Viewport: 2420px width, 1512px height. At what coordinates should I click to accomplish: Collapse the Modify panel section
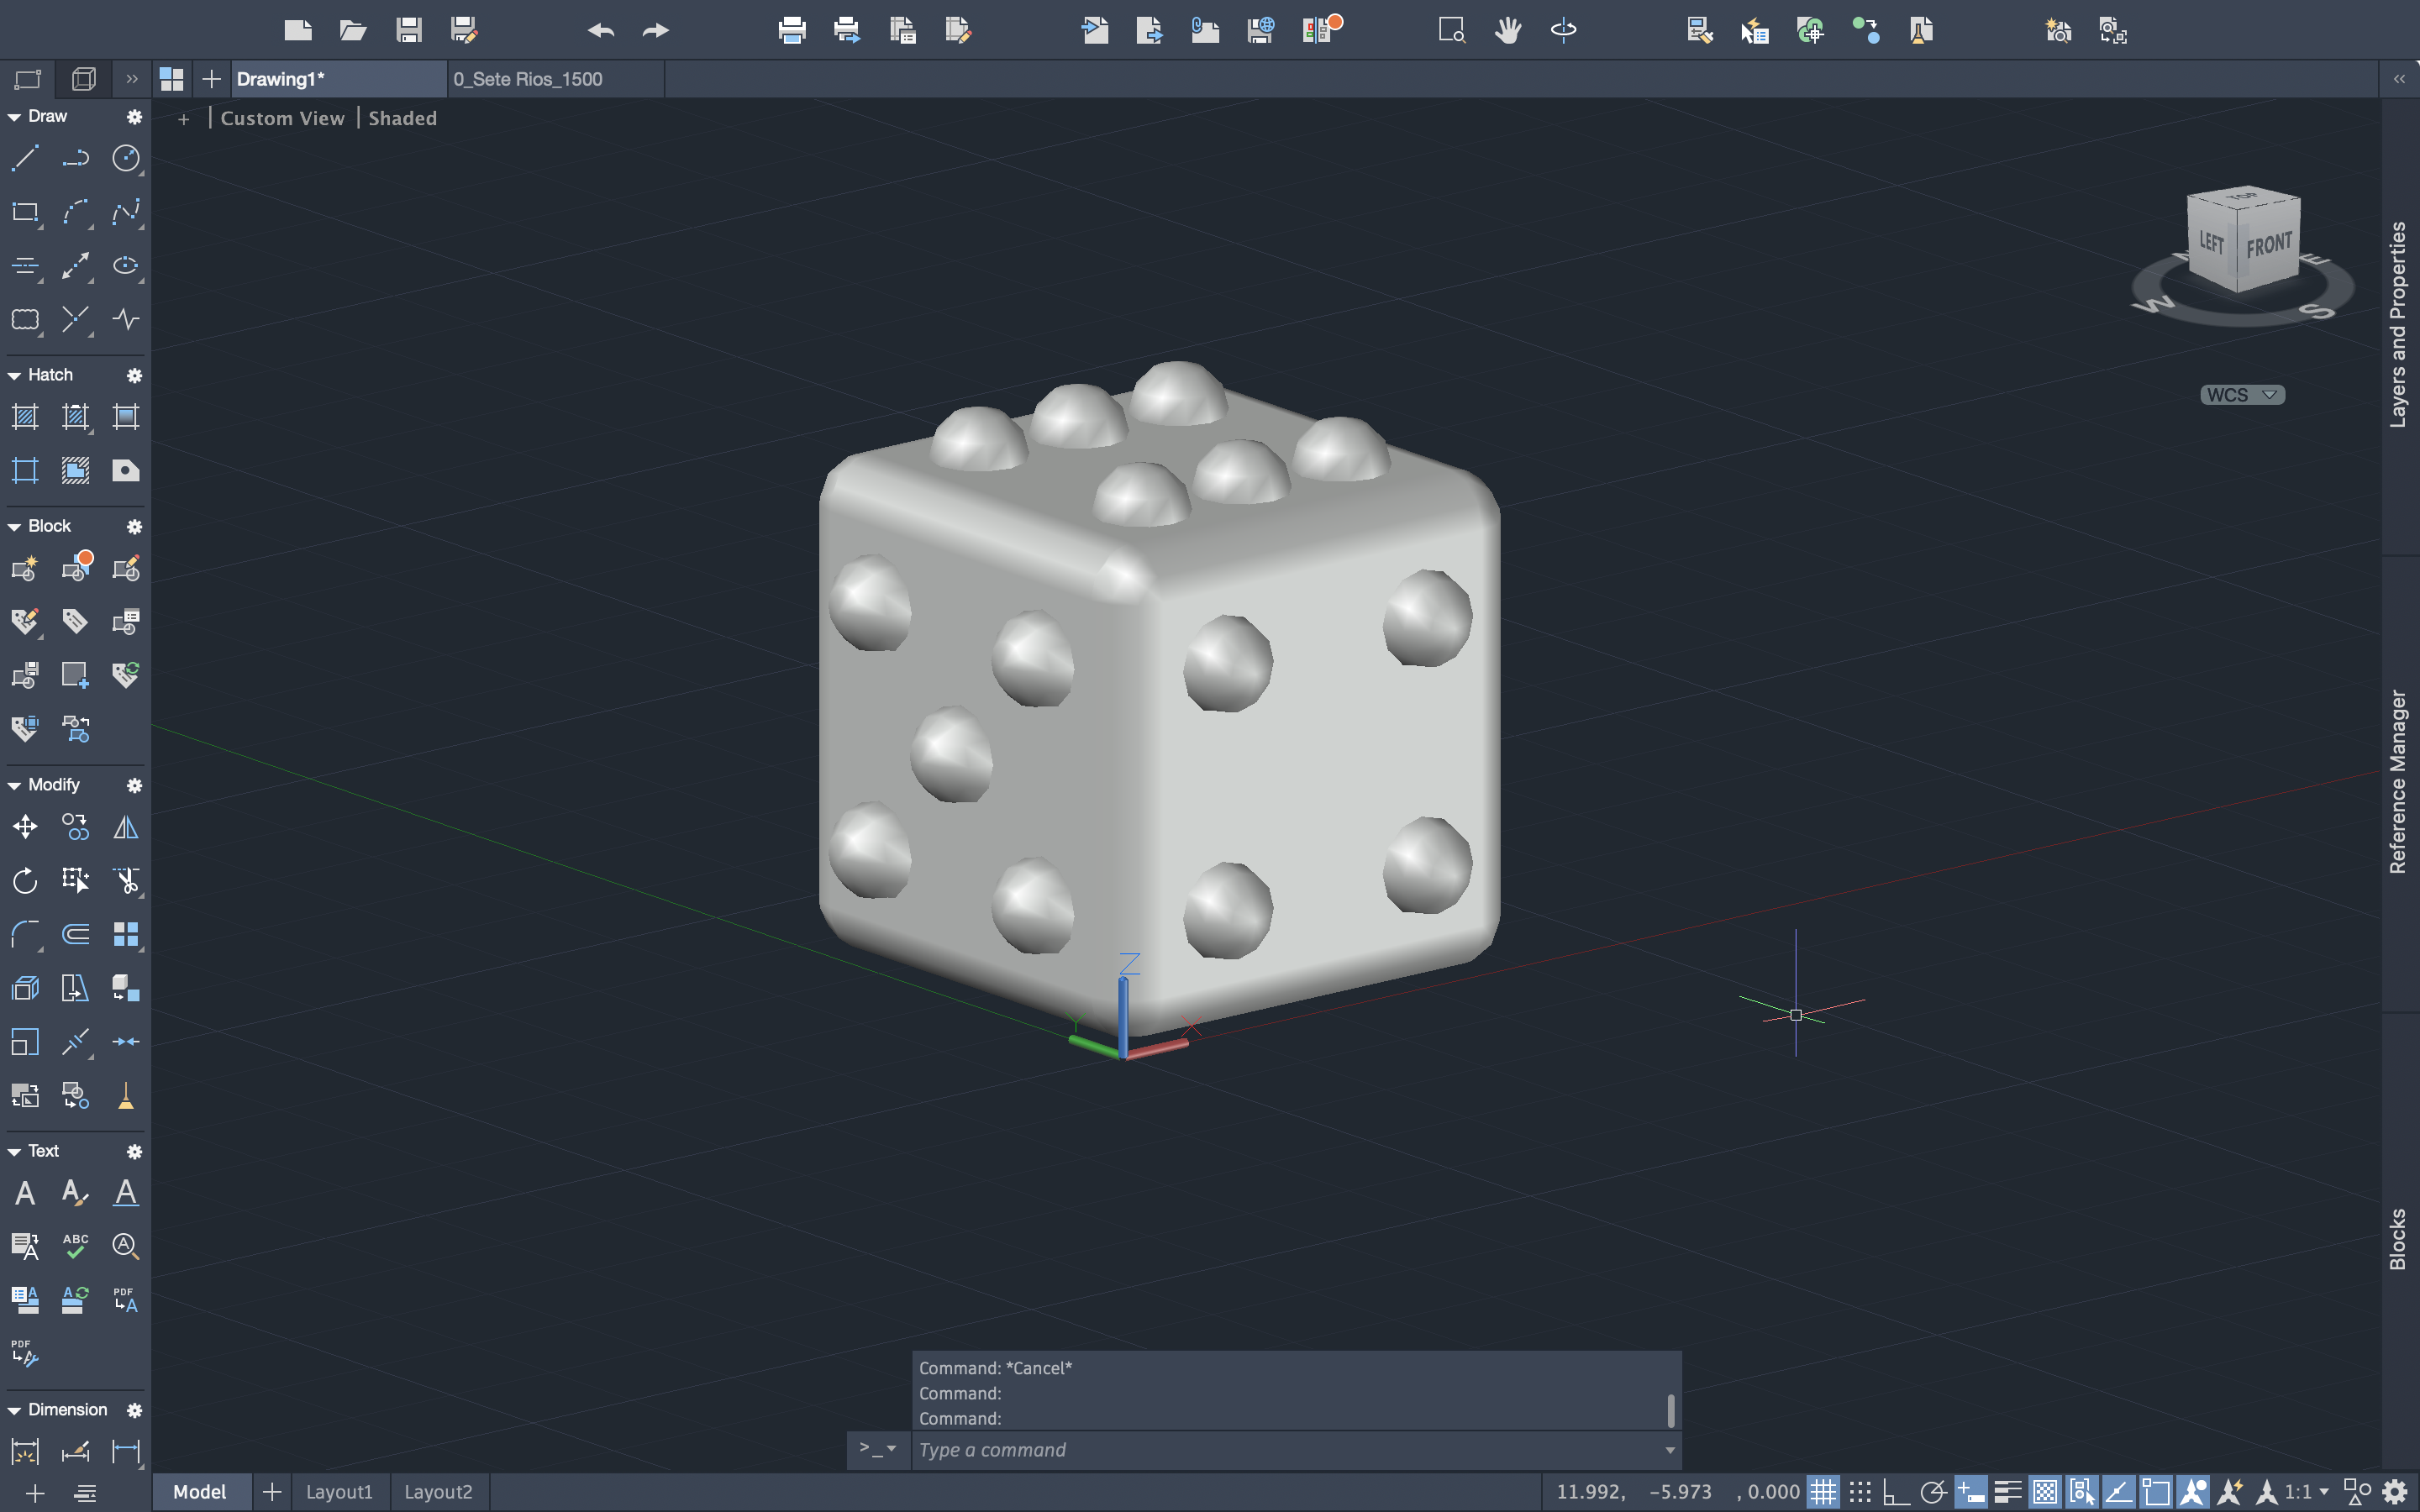click(15, 786)
